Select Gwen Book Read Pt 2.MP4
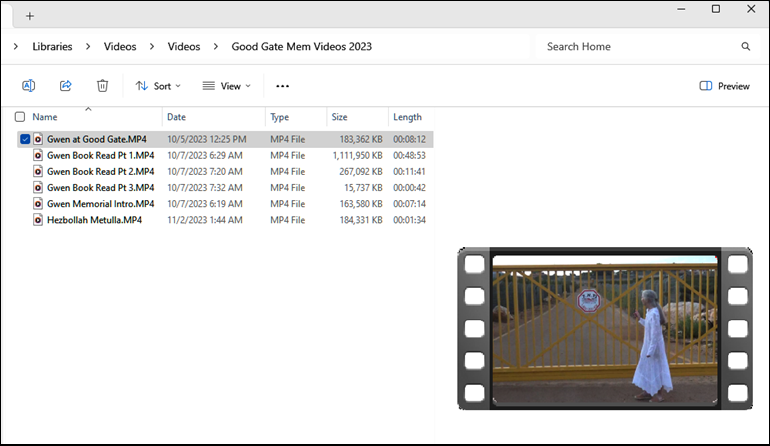Viewport: 770px width, 446px height. click(101, 172)
